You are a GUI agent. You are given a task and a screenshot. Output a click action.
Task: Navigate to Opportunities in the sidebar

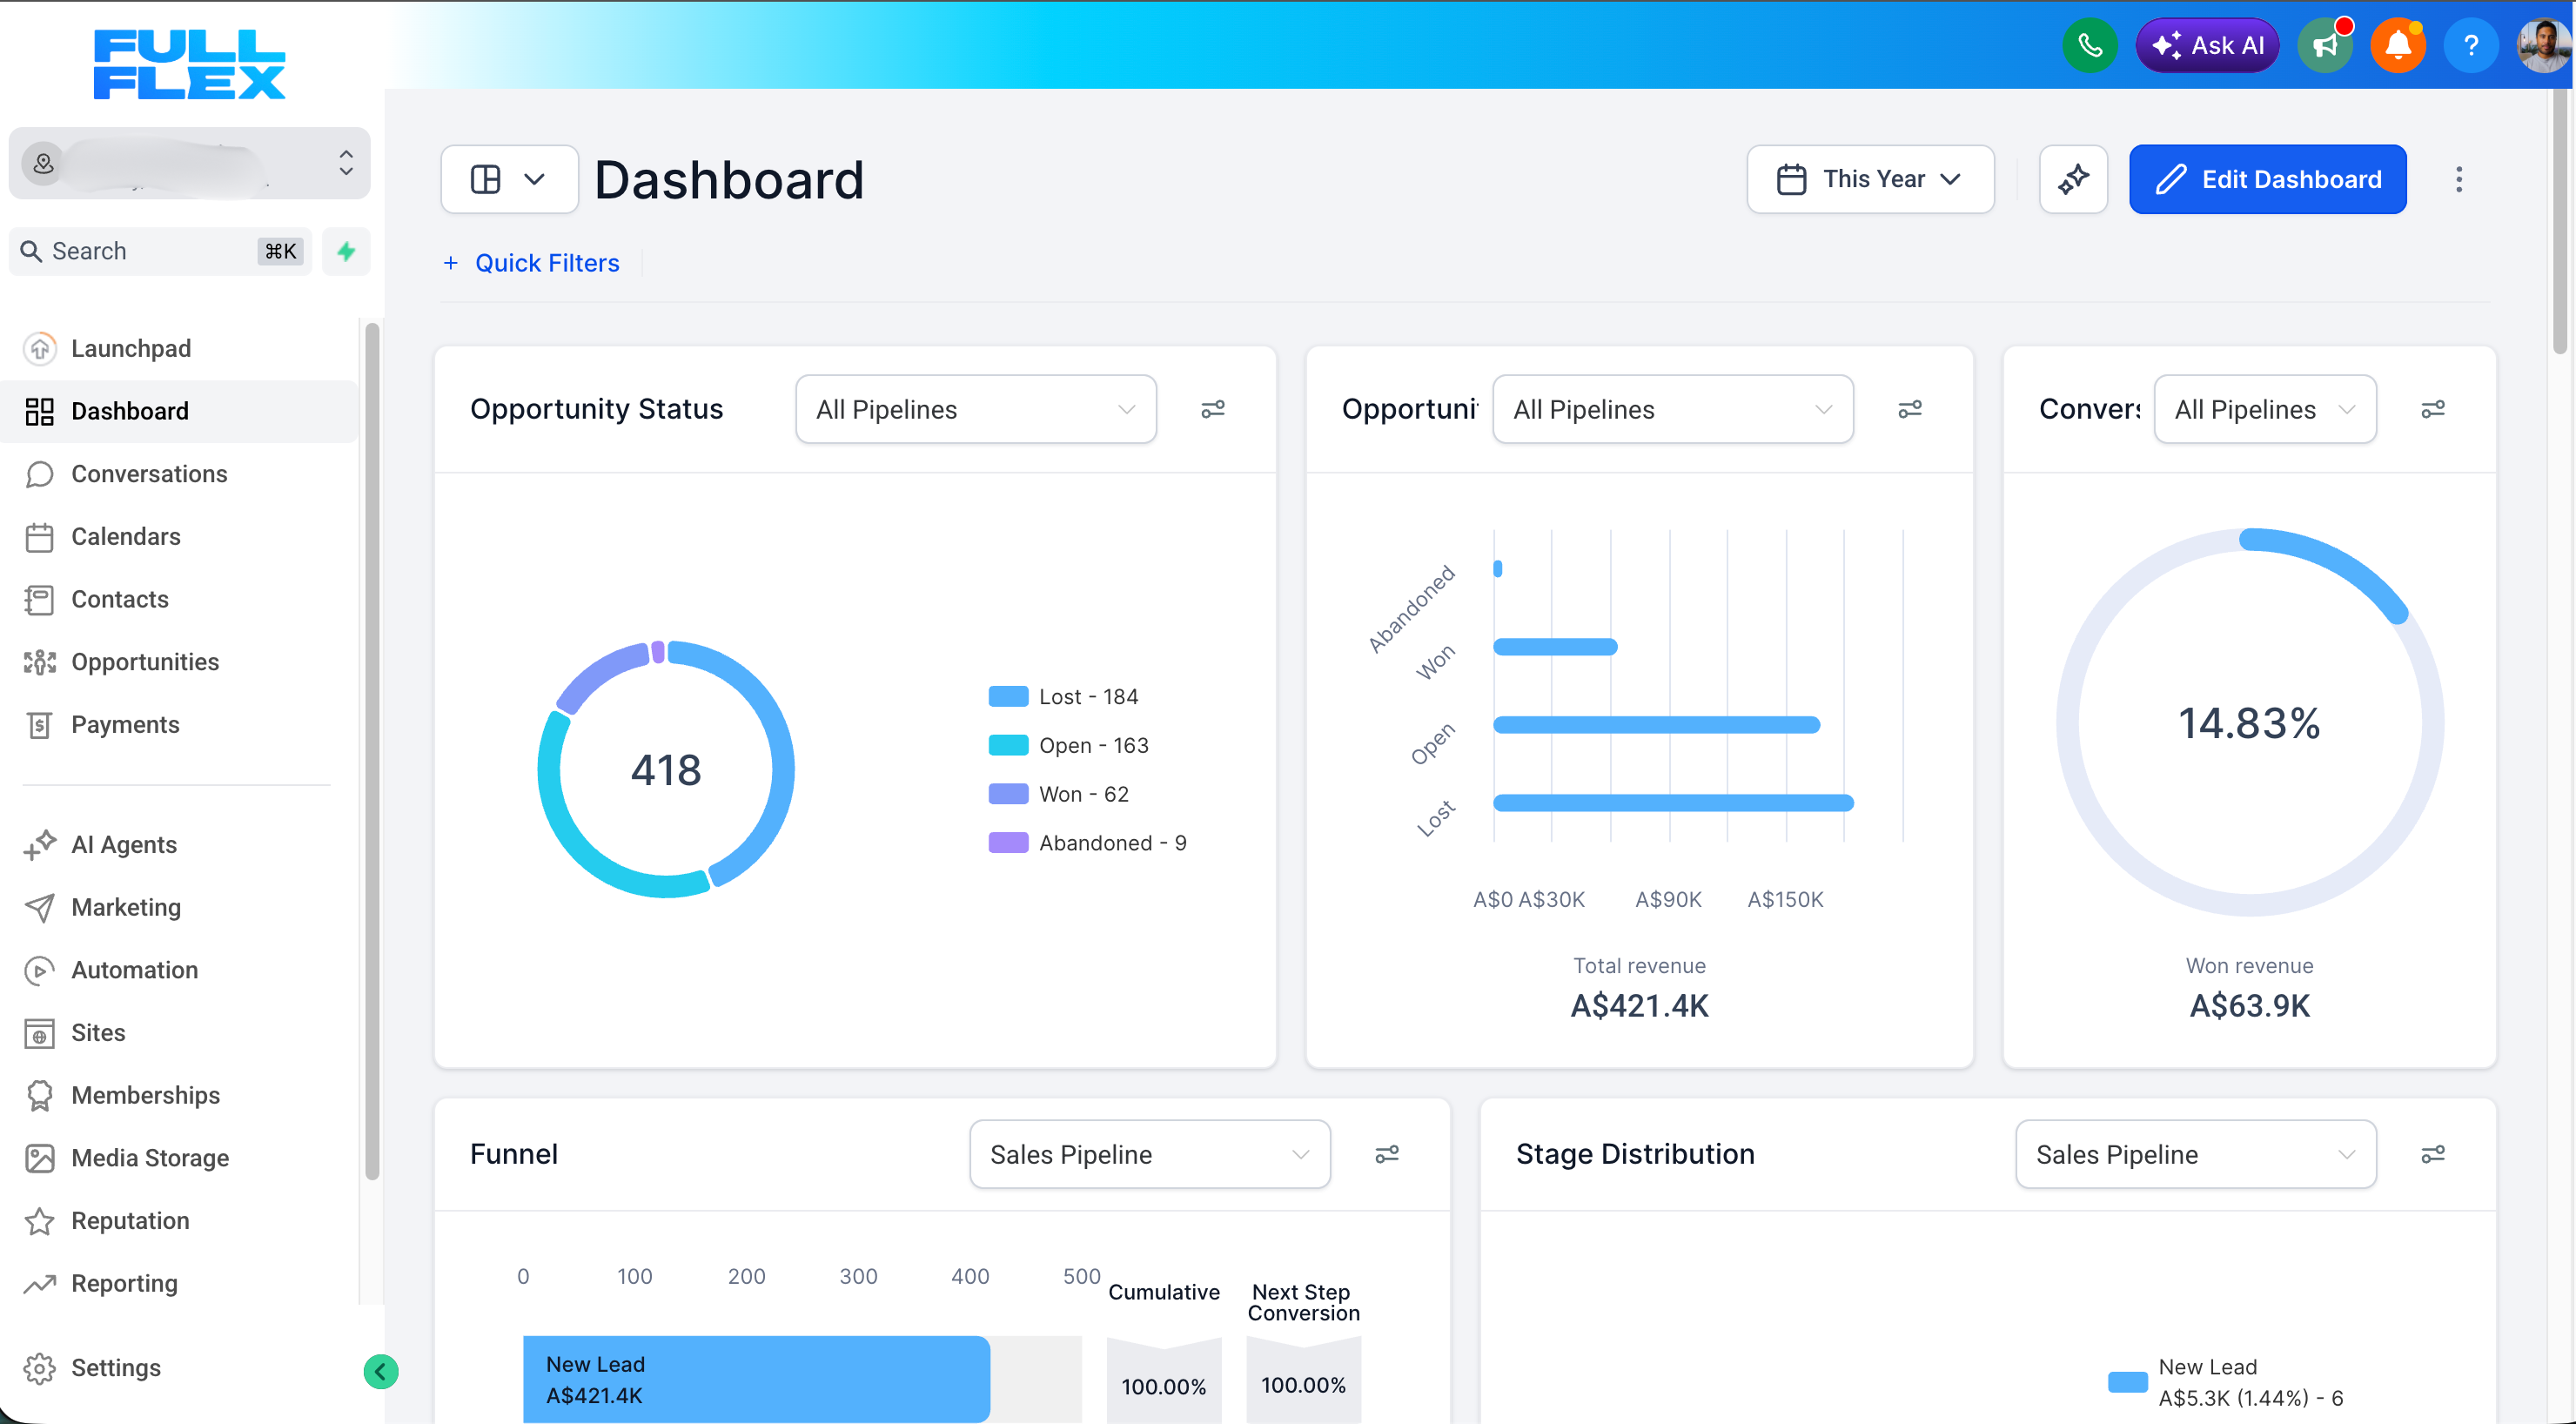[145, 661]
